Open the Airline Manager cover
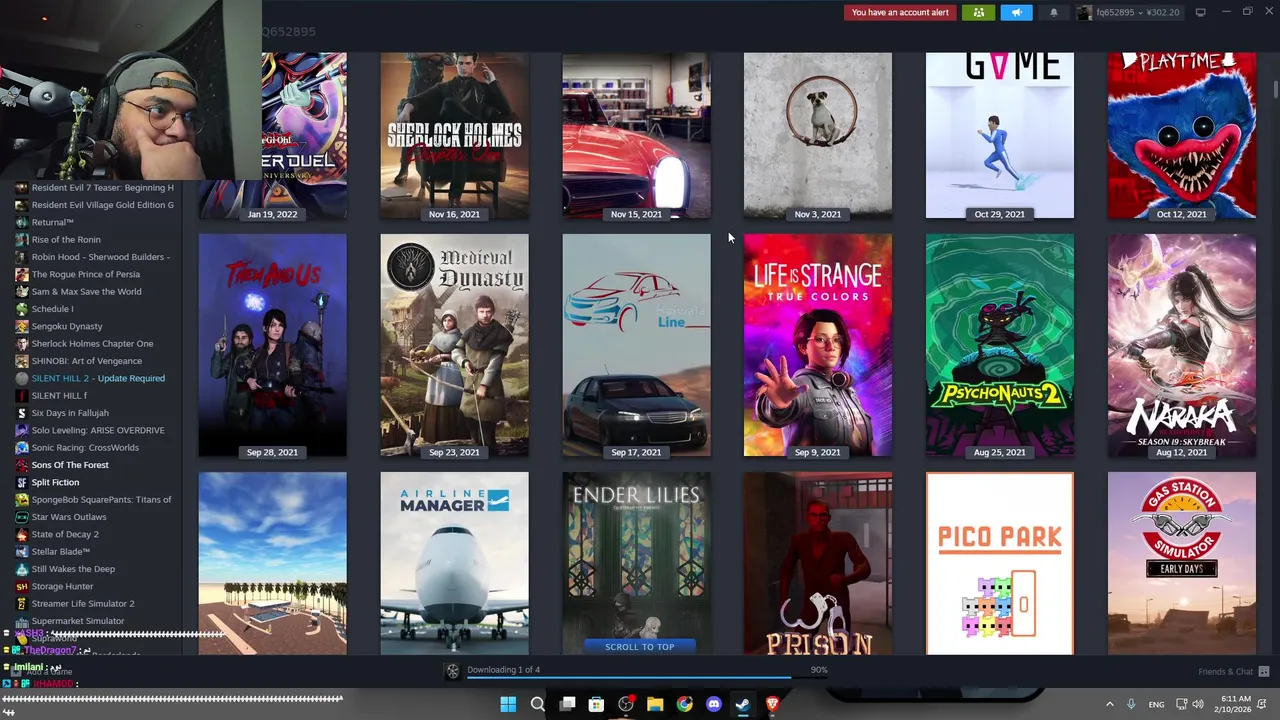 coord(454,563)
